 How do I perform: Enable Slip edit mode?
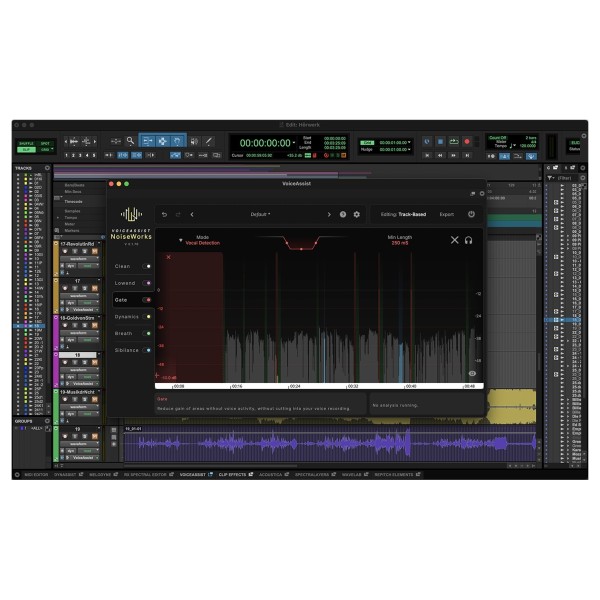point(26,150)
